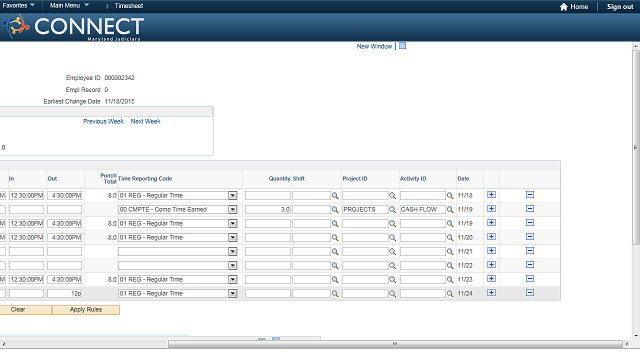
Task: Remove the 11/23 row using minus icon
Action: coord(530,279)
